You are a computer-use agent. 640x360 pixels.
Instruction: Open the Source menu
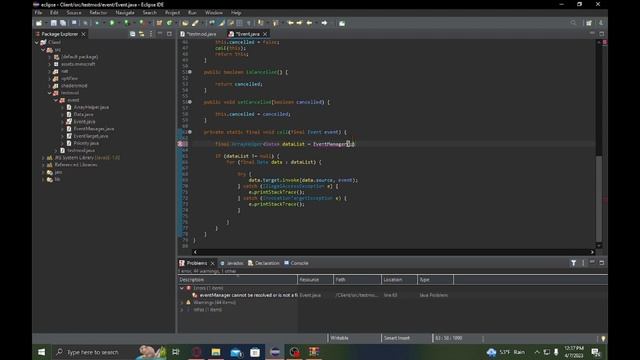[x=74, y=13]
